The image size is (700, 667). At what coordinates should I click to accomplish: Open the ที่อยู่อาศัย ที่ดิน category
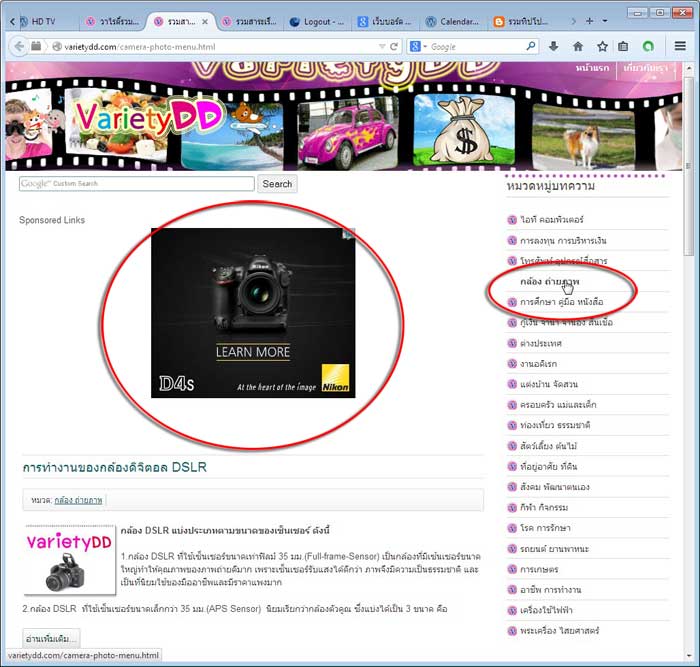click(549, 467)
